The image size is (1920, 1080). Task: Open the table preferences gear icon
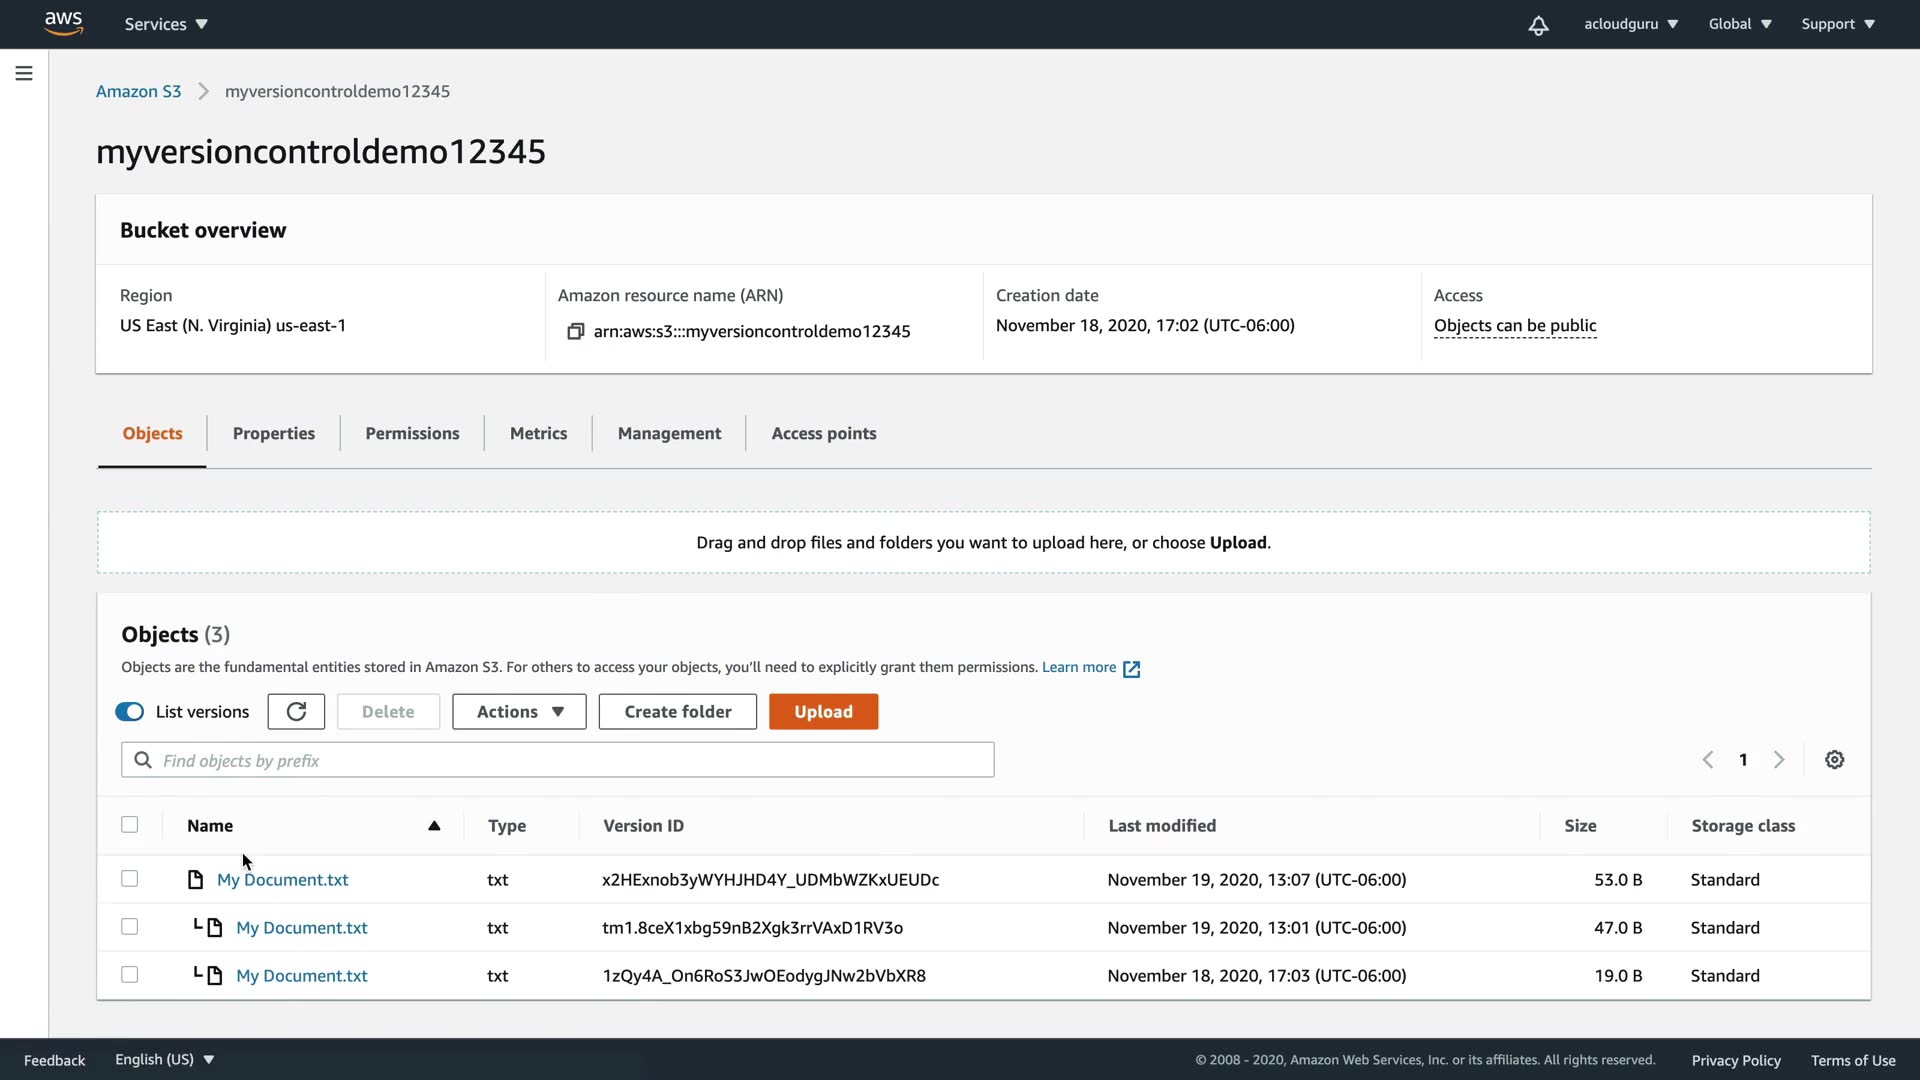[x=1834, y=760]
